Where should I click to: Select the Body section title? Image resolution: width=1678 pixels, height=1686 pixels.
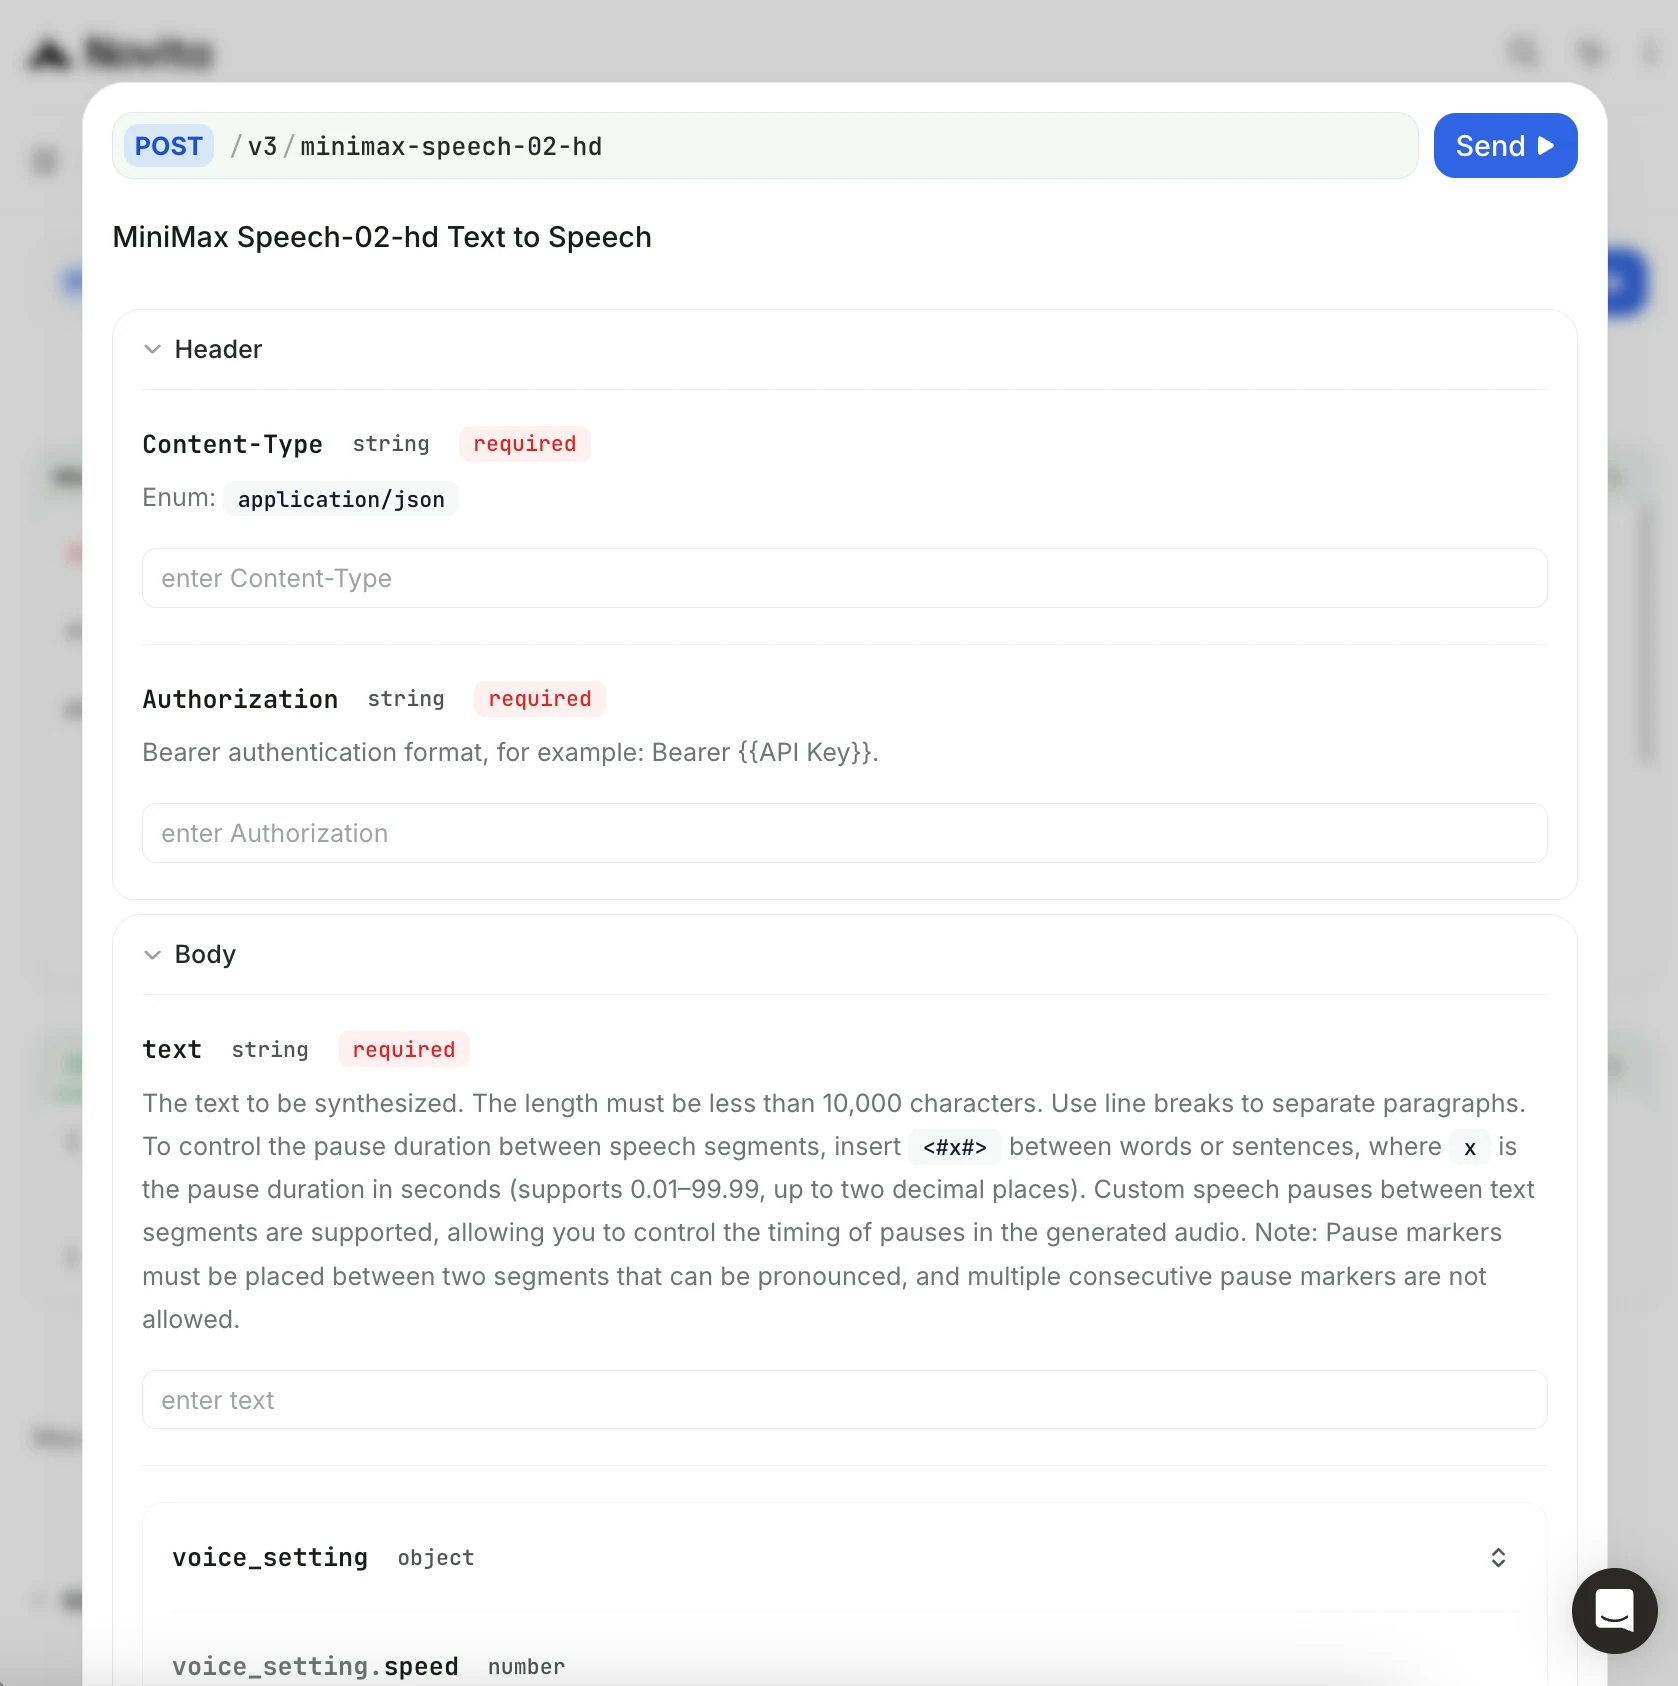pyautogui.click(x=205, y=954)
